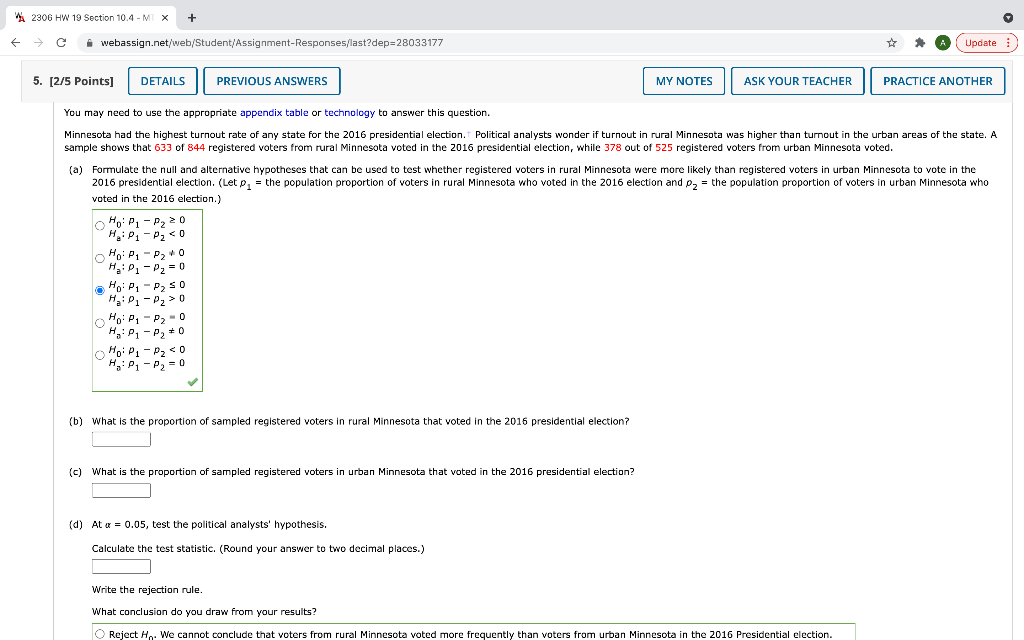Select the 2306 HW 19 Section 10.4 tab
The height and width of the screenshot is (640, 1024).
[x=91, y=18]
